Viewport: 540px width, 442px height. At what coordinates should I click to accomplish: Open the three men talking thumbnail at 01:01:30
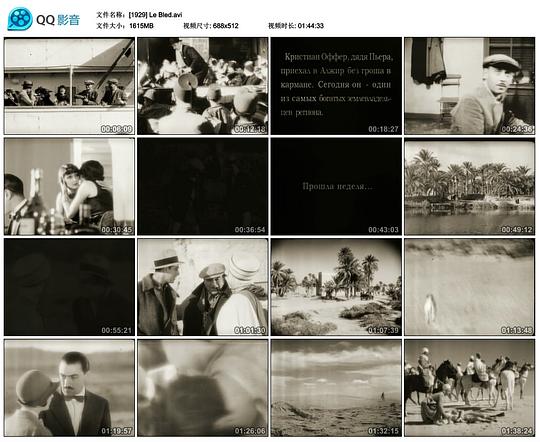[x=202, y=287]
